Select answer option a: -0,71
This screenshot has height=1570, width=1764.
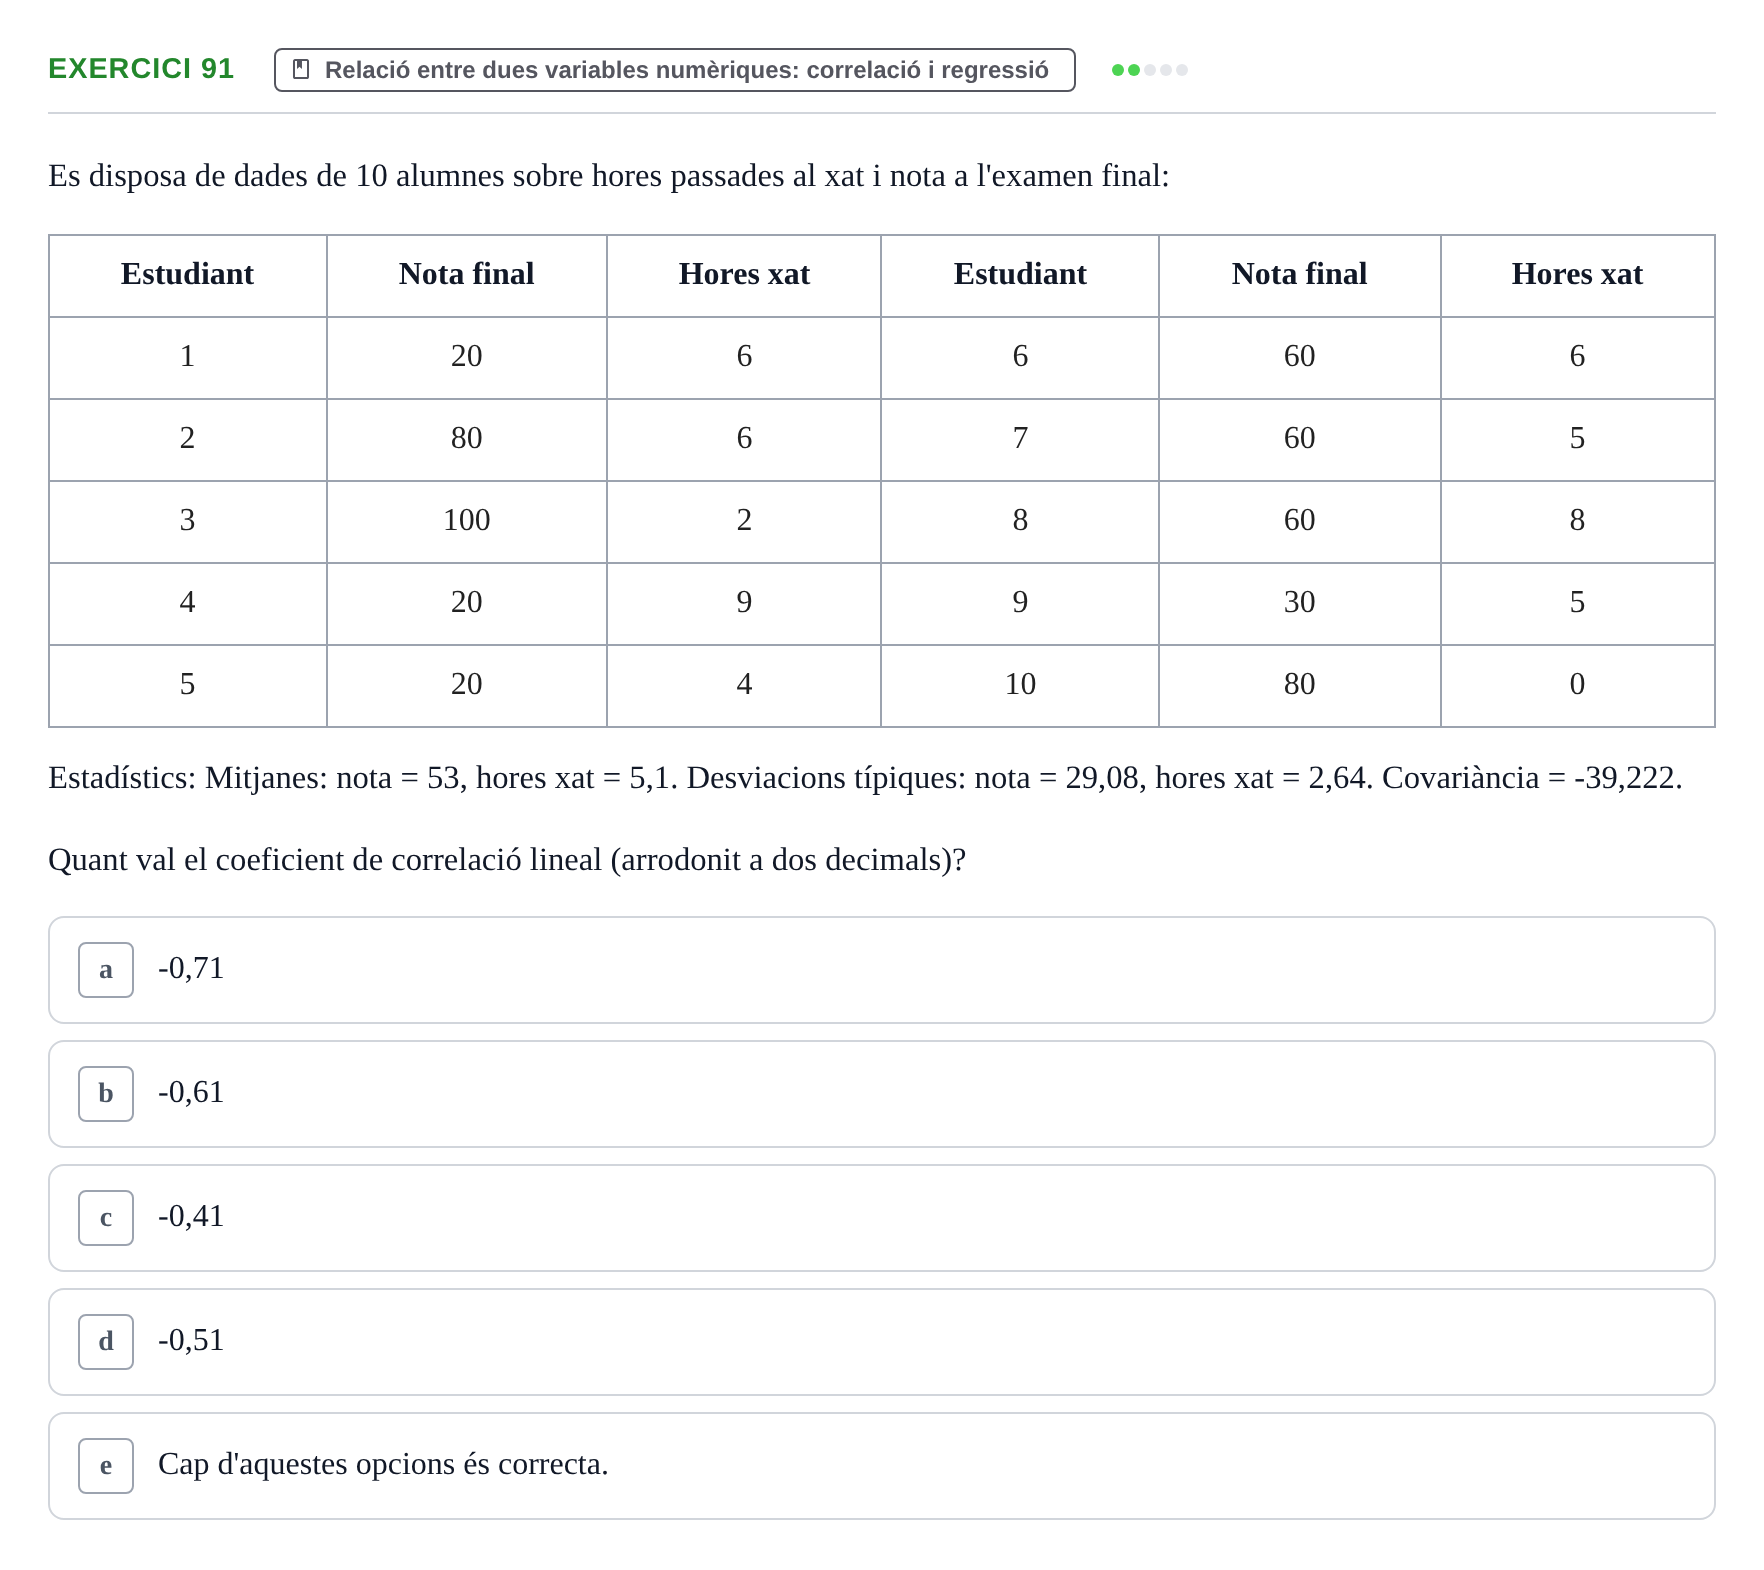[x=882, y=970]
